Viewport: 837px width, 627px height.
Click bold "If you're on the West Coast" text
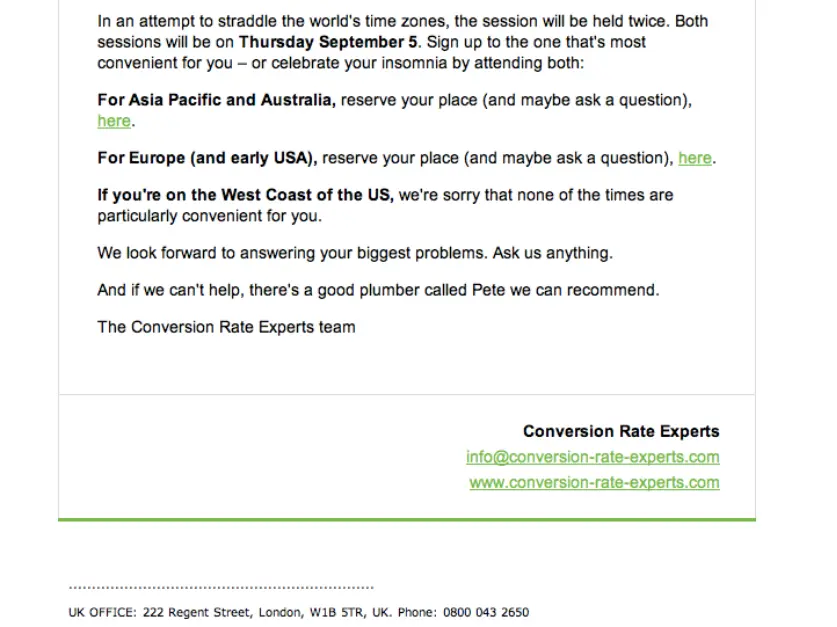(x=245, y=195)
